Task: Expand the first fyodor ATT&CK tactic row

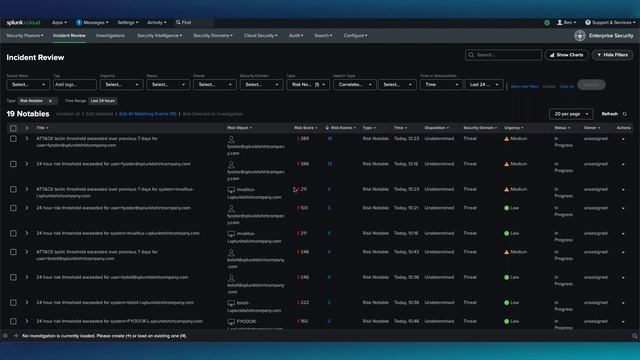Action: [27, 139]
